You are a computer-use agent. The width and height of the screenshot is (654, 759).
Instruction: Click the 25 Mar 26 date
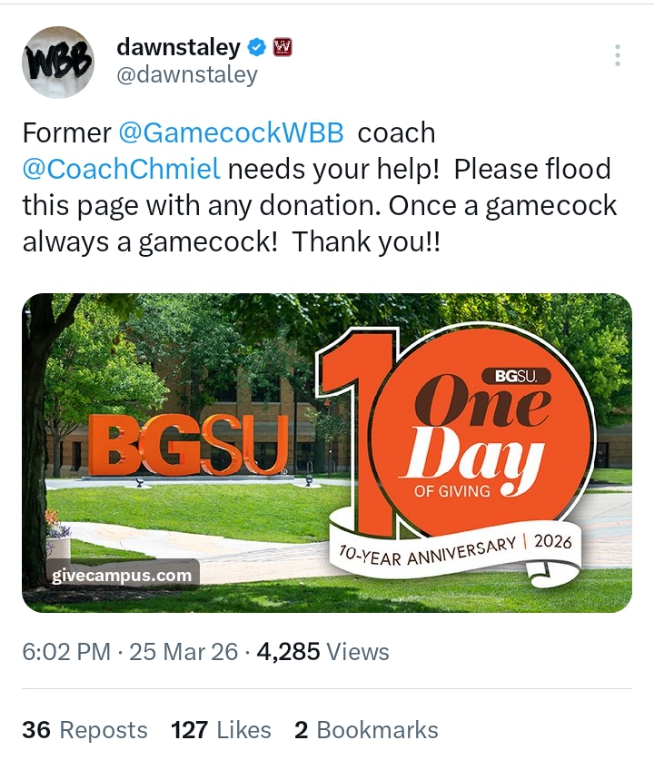tap(182, 652)
